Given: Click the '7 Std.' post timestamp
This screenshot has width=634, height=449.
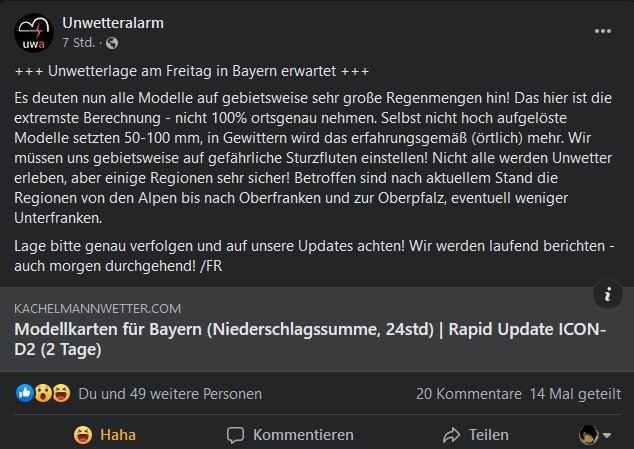Looking at the screenshot, I should pyautogui.click(x=79, y=43).
